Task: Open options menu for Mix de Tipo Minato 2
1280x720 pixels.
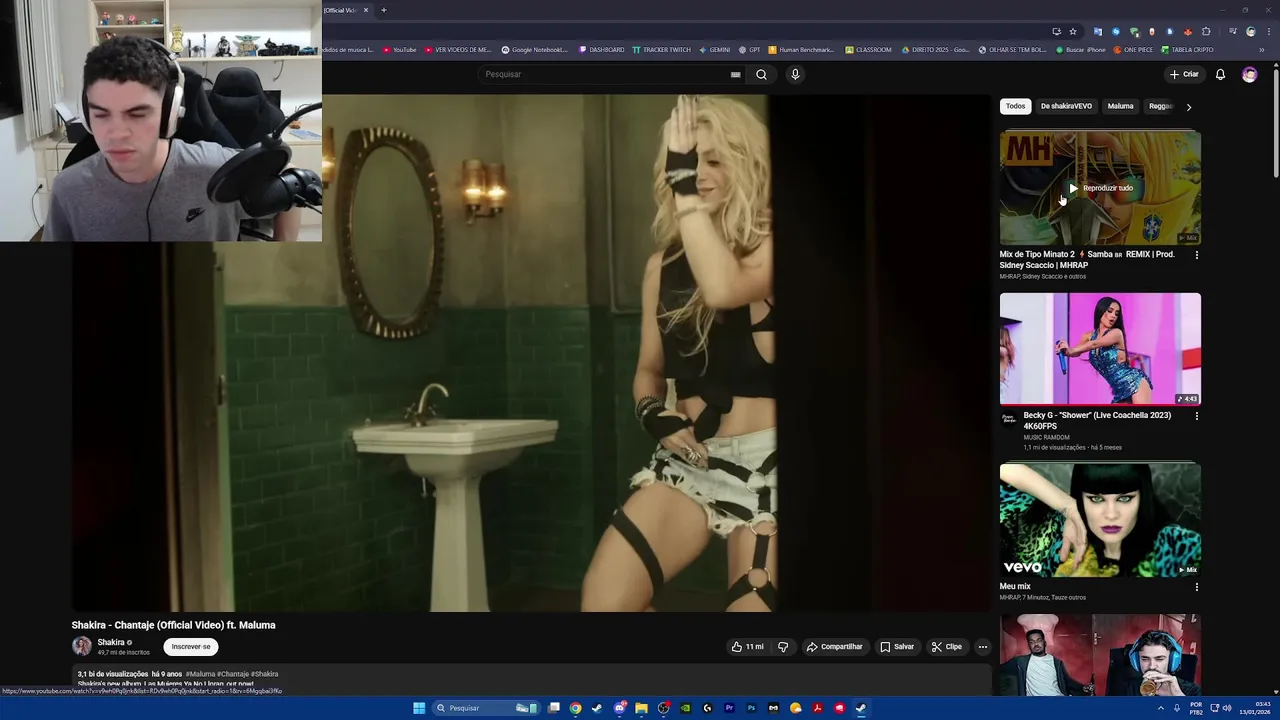Action: (1197, 255)
